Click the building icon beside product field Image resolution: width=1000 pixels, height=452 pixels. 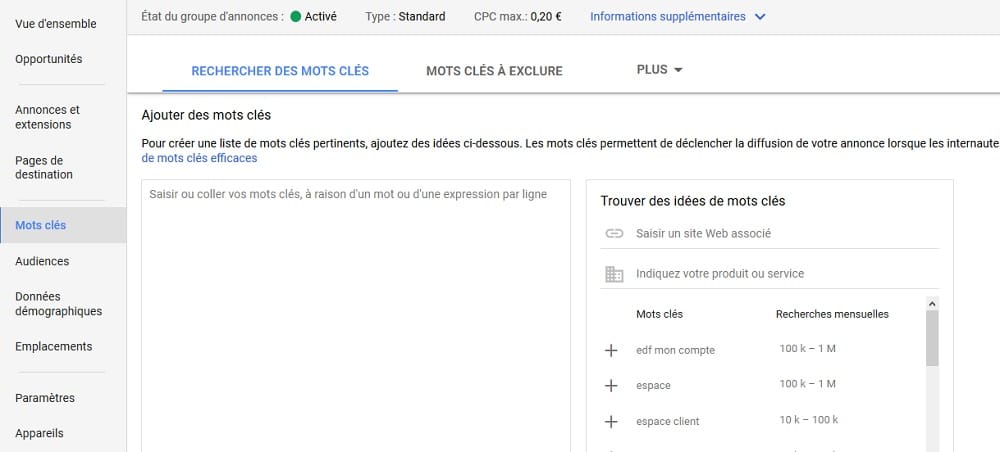614,274
